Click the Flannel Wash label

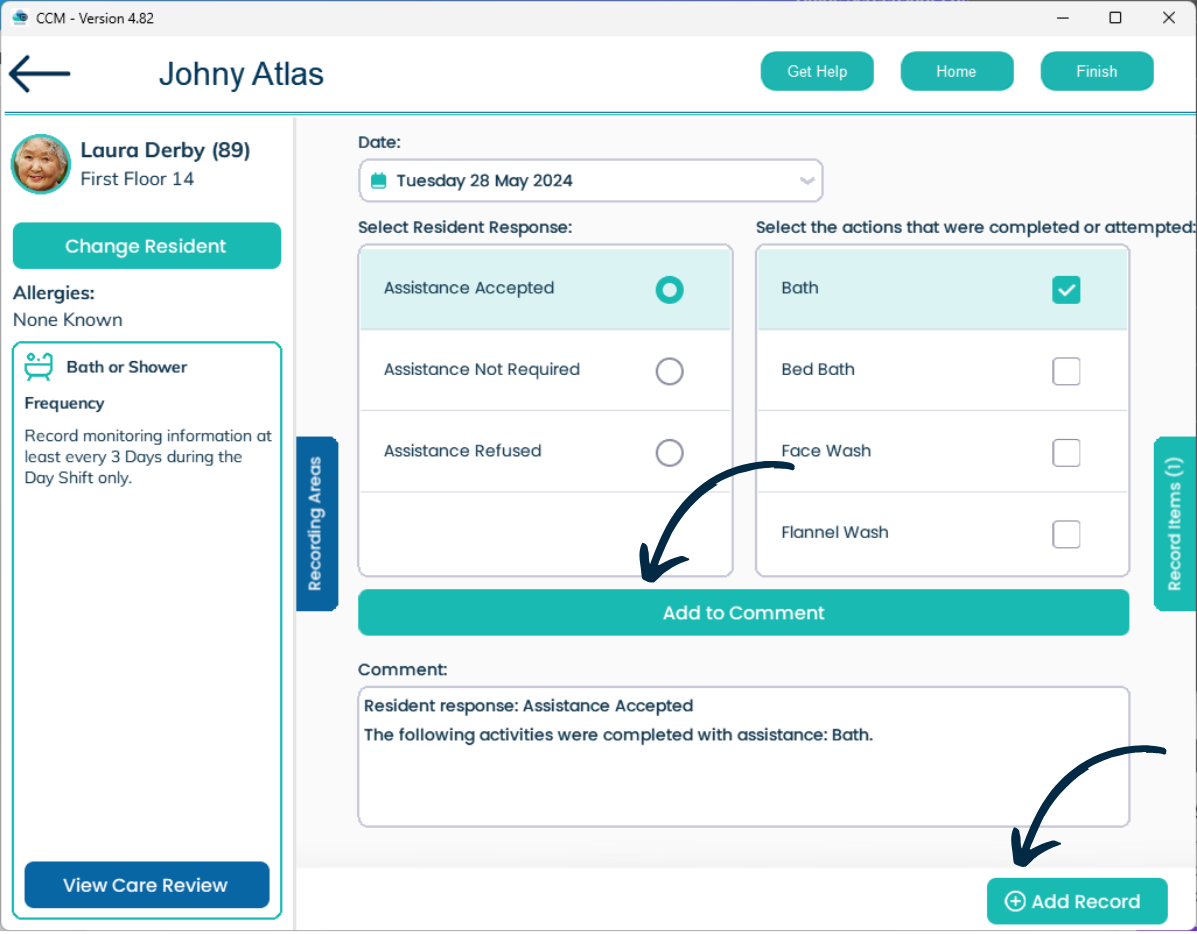(834, 534)
